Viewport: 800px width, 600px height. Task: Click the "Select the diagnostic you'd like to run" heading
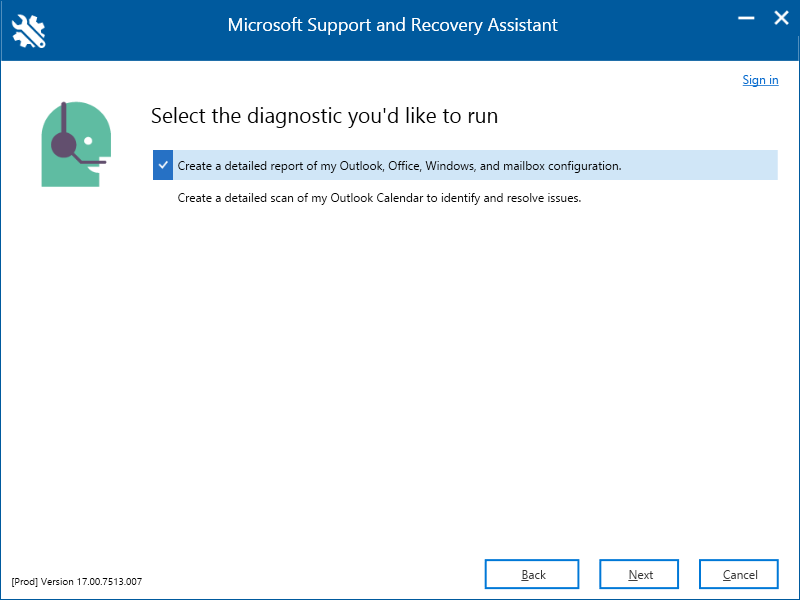[x=324, y=116]
